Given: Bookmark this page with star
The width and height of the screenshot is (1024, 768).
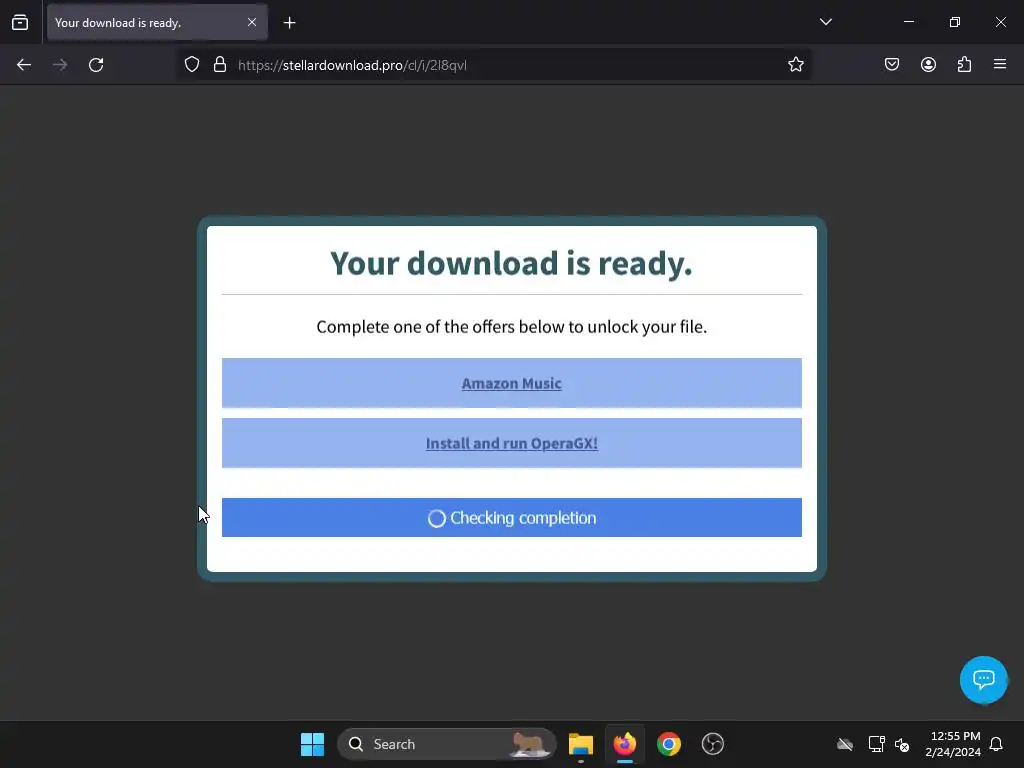Looking at the screenshot, I should [x=795, y=65].
